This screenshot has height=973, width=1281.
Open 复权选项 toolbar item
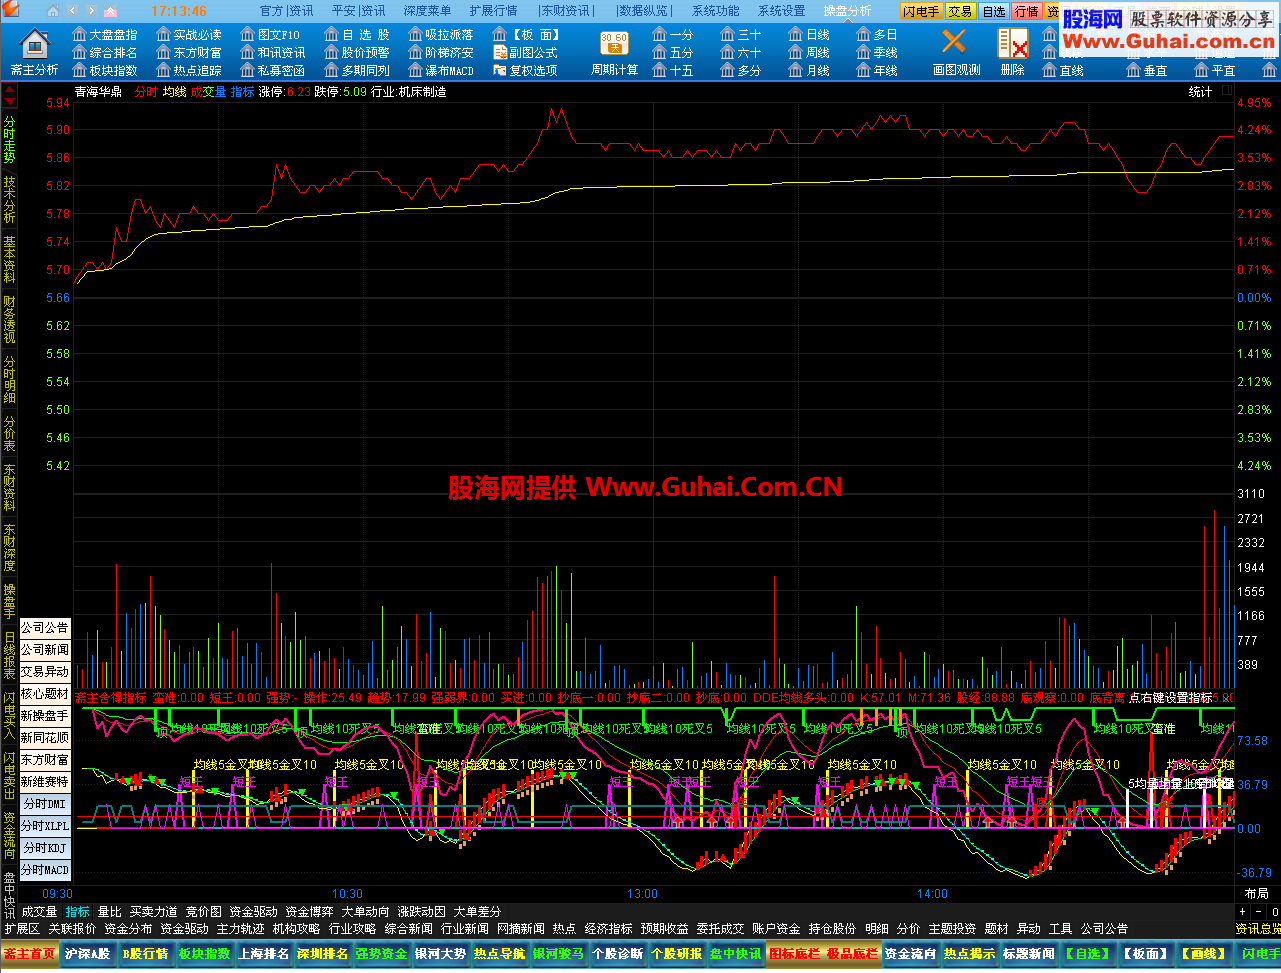click(525, 70)
